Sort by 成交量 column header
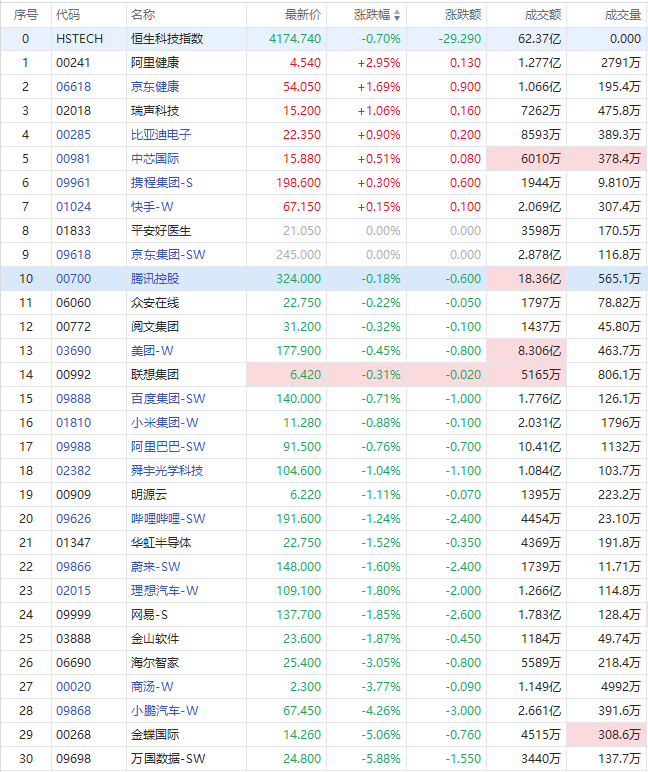The width and height of the screenshot is (648, 772). pos(623,15)
